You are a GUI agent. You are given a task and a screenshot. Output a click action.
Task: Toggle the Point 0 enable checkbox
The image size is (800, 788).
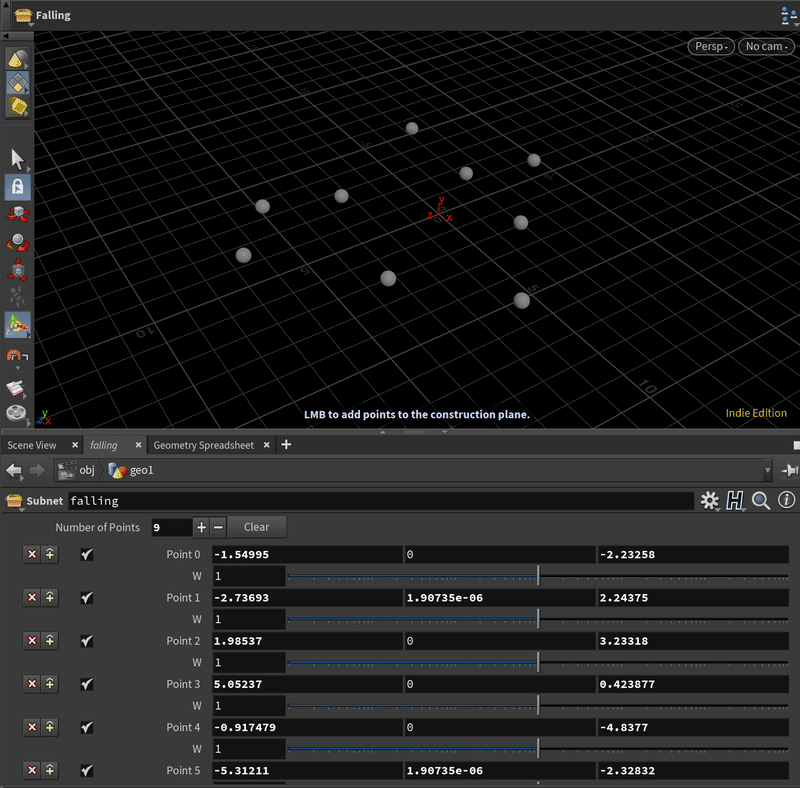click(x=87, y=554)
